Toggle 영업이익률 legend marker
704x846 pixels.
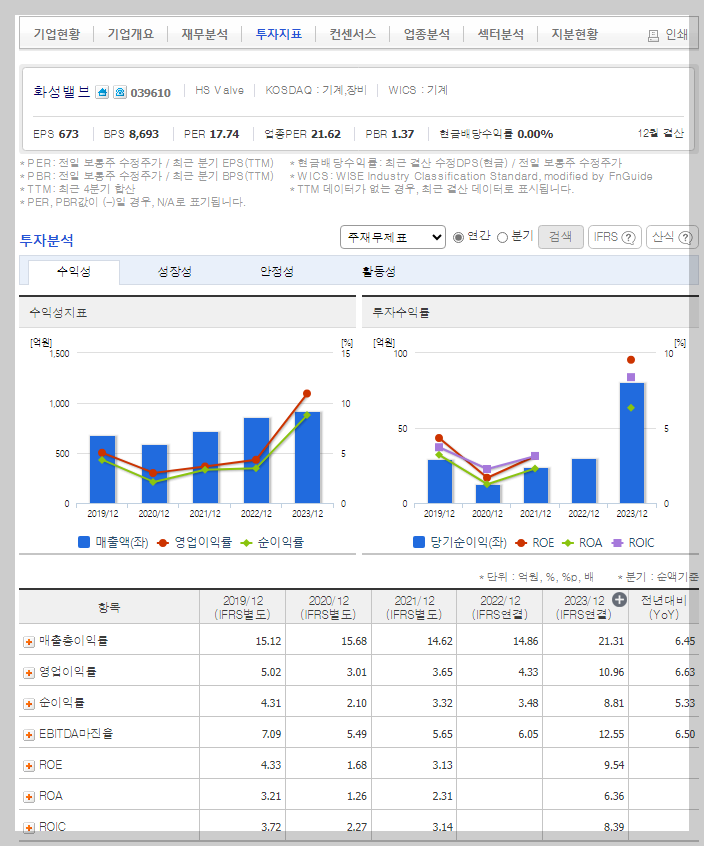click(x=162, y=543)
